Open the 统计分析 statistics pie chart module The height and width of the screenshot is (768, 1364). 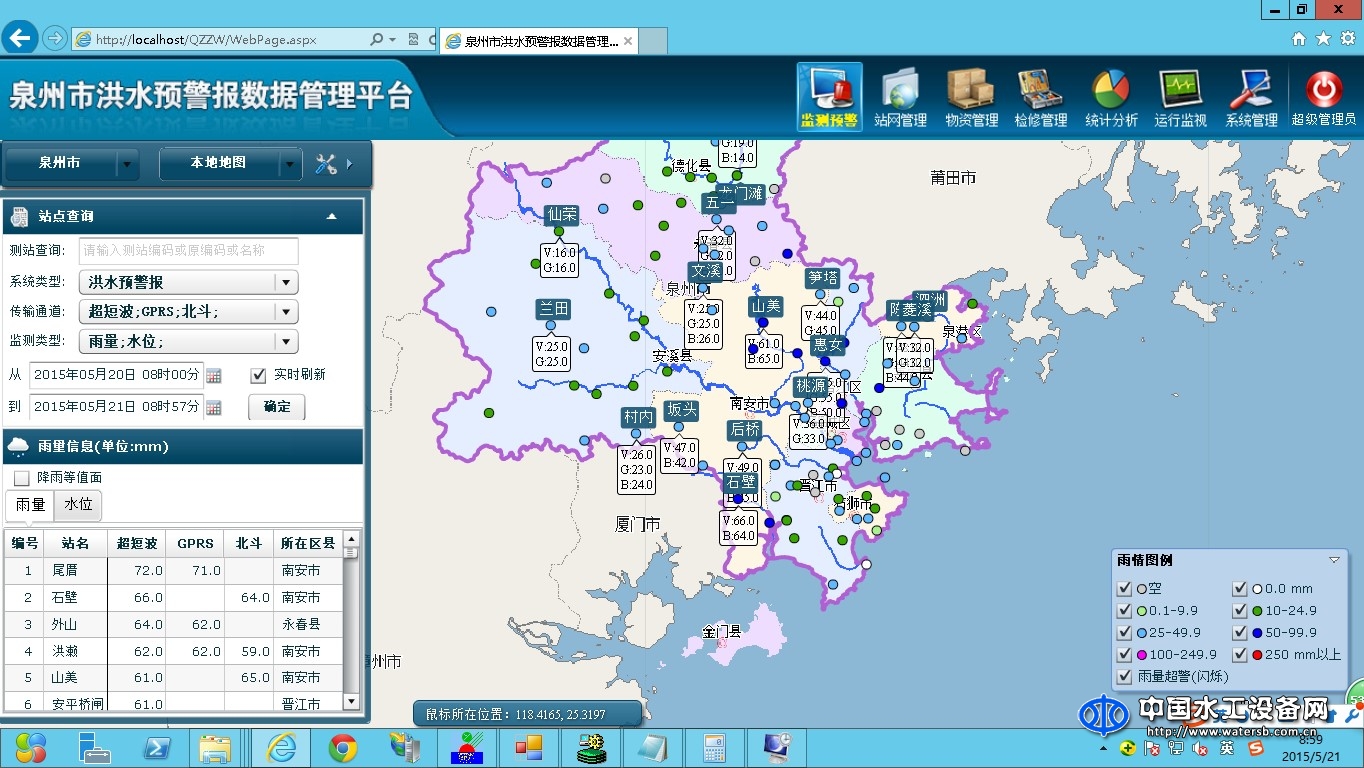(x=1110, y=96)
